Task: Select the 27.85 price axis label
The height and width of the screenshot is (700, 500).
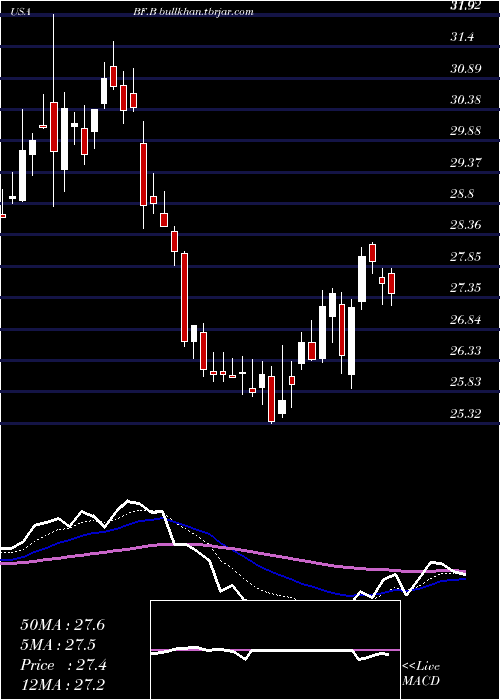Action: [467, 257]
